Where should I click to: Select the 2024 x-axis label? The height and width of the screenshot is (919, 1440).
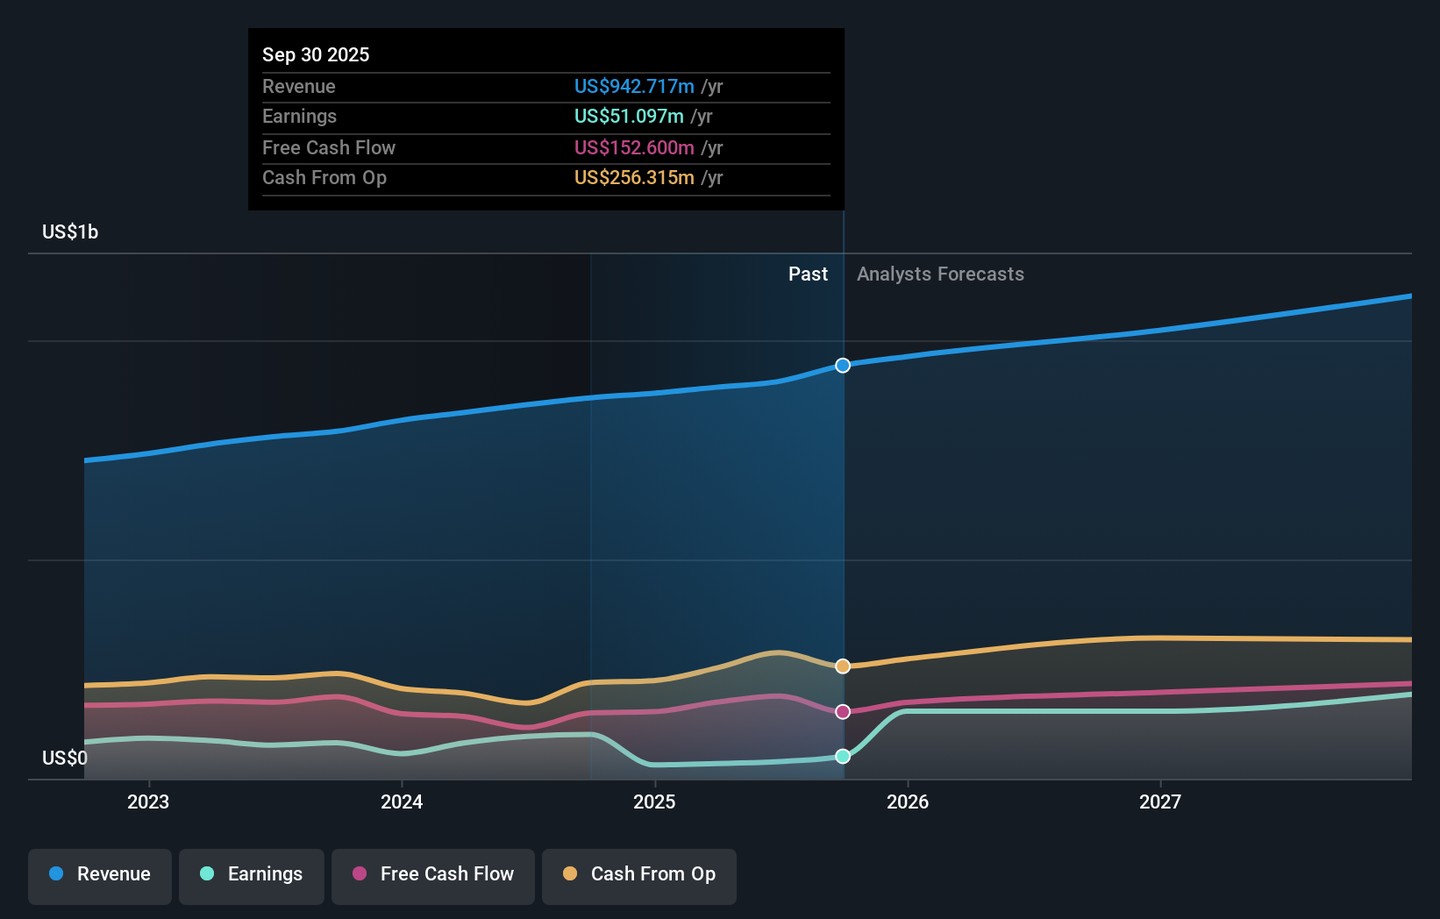click(401, 802)
